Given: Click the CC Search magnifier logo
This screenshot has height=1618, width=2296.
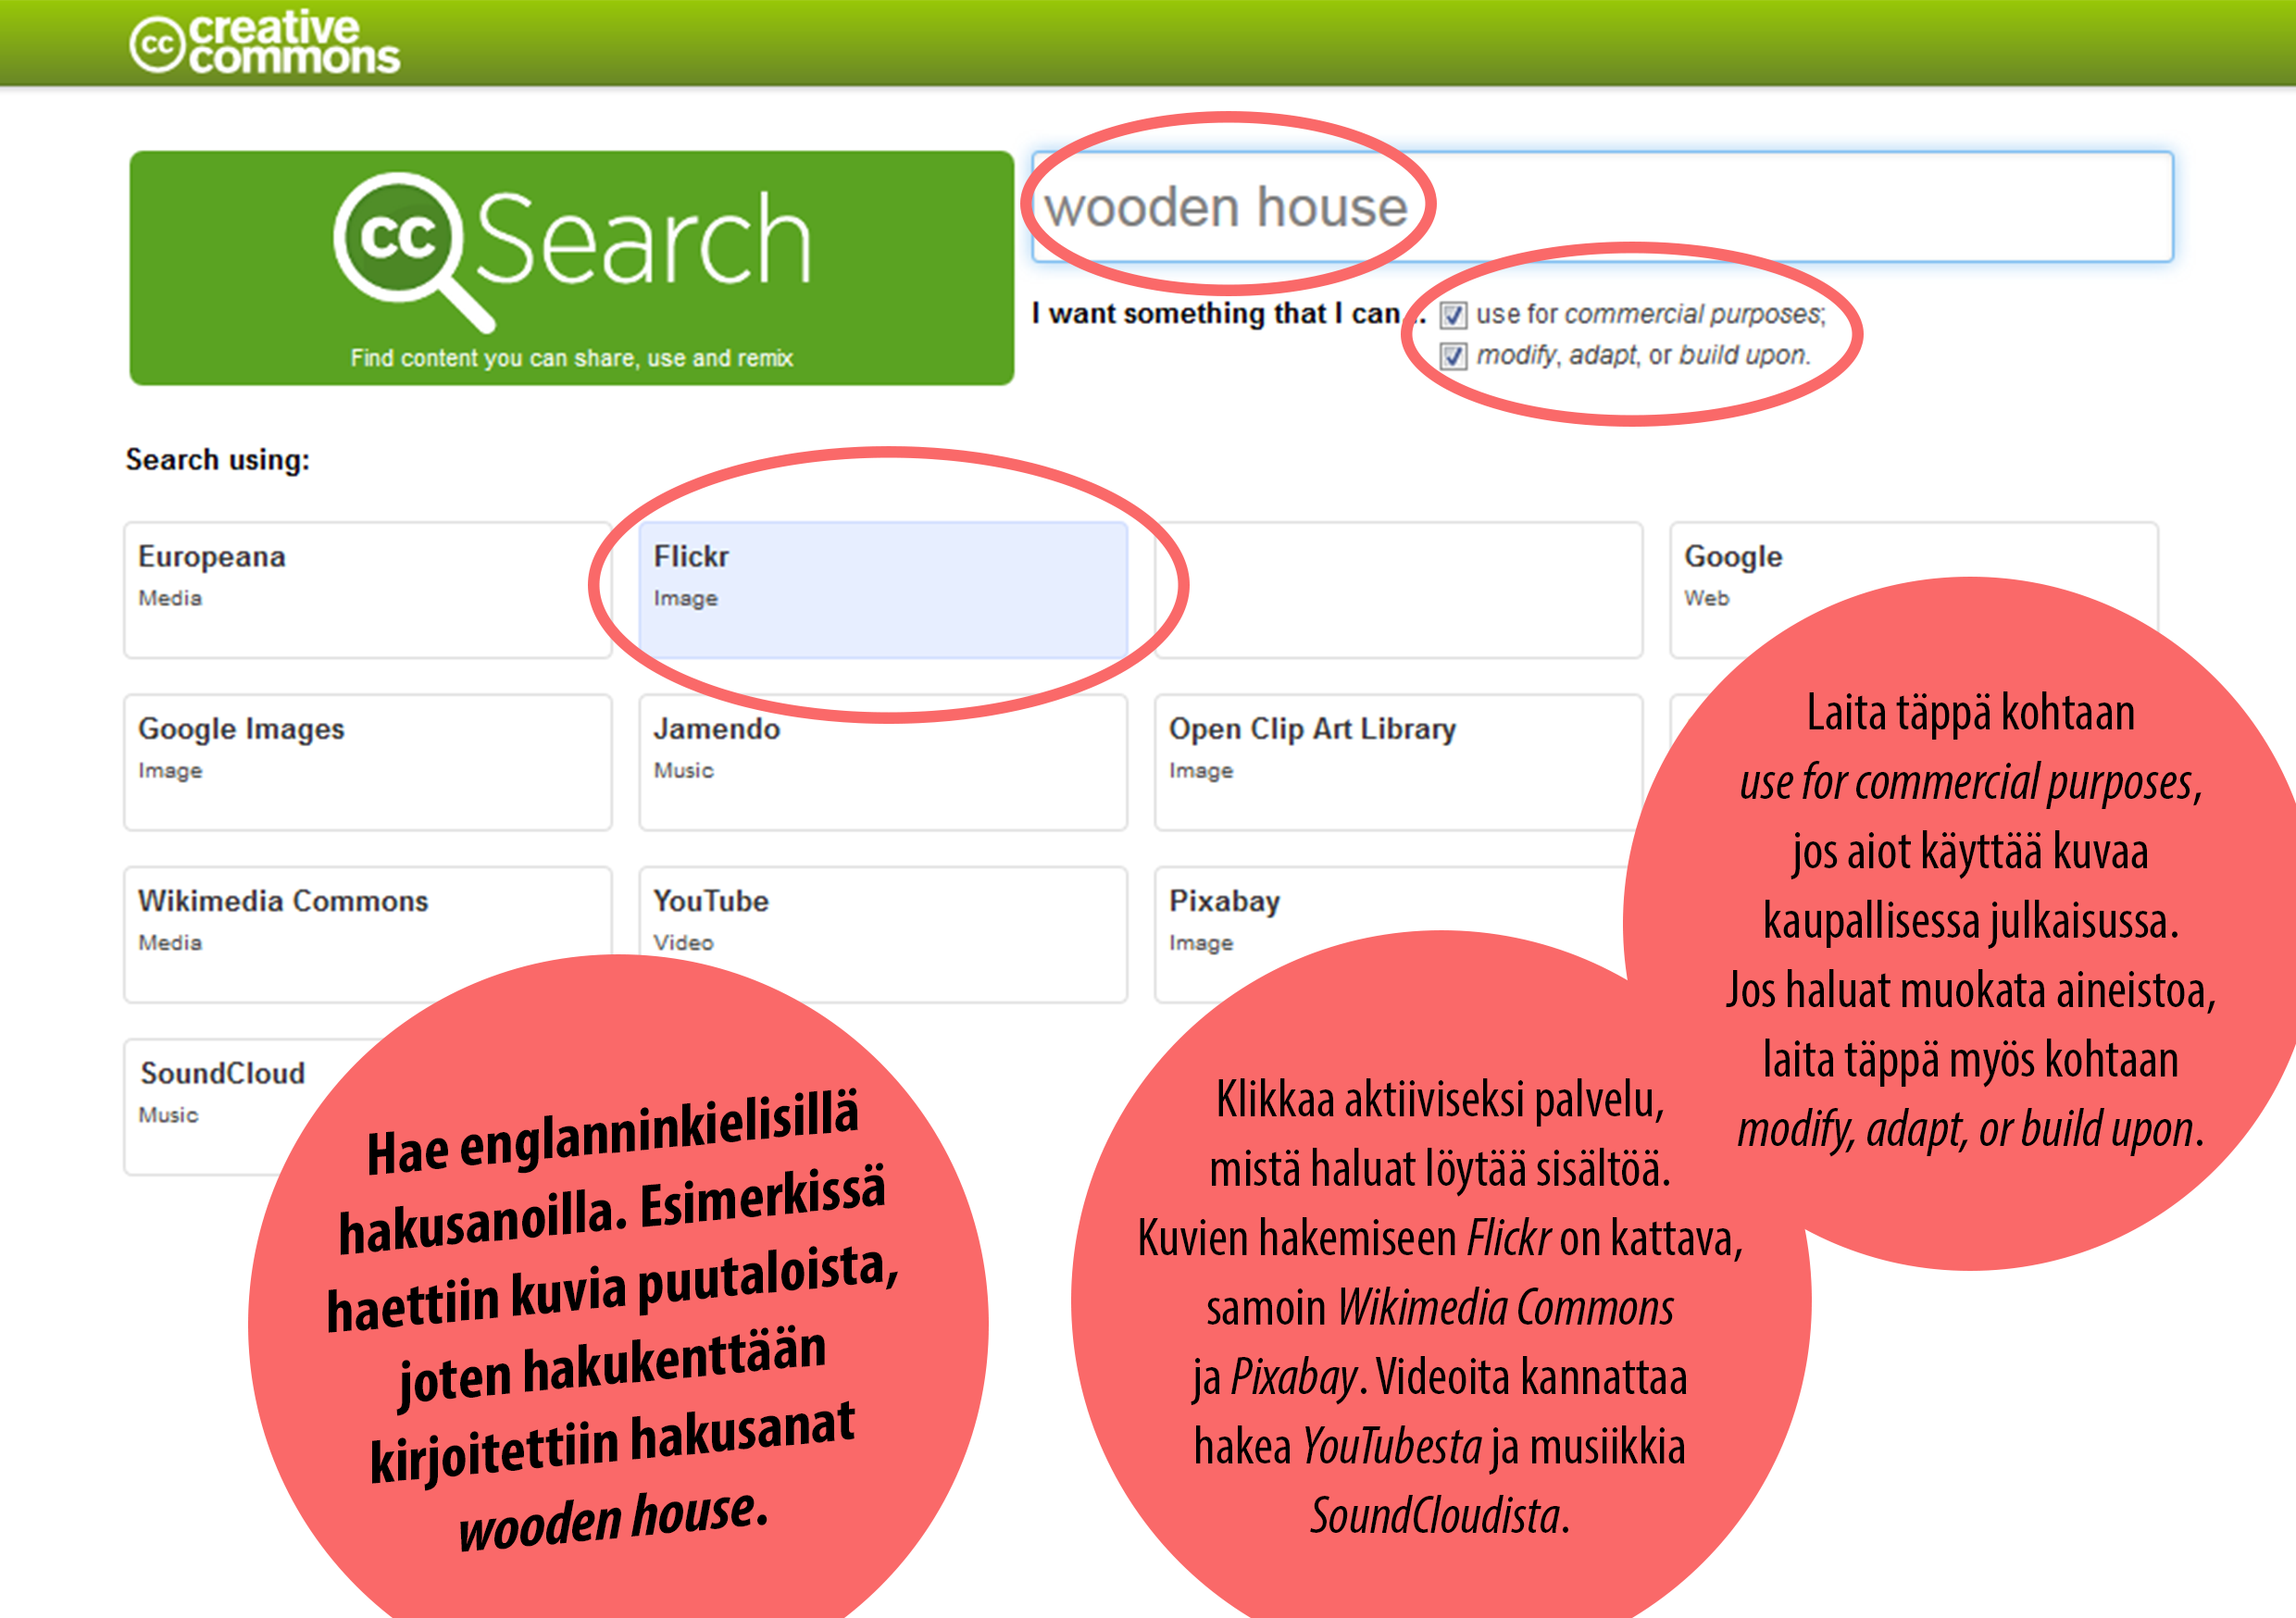Looking at the screenshot, I should point(415,252).
